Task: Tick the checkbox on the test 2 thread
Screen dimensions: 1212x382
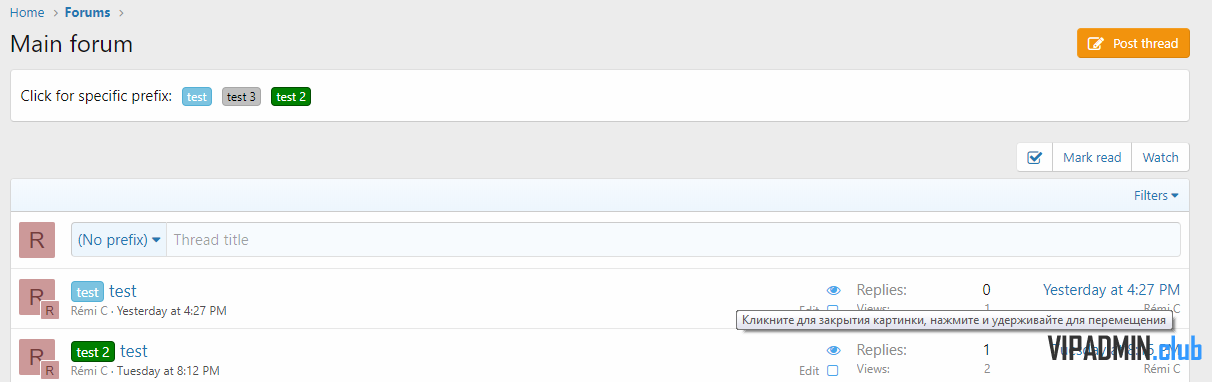Action: [x=833, y=371]
